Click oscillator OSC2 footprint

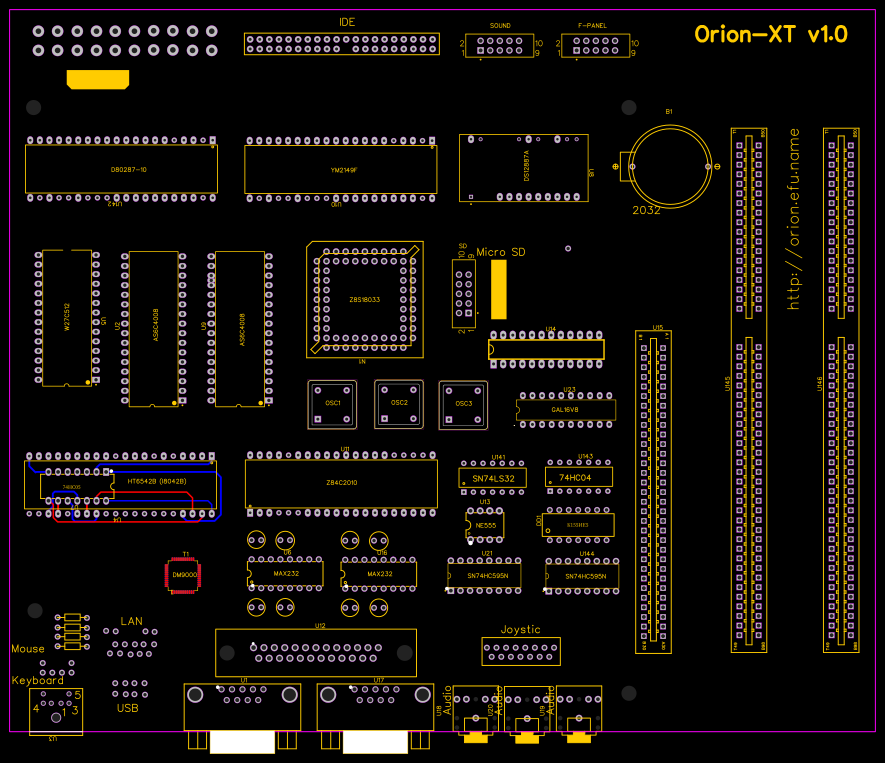coord(398,404)
